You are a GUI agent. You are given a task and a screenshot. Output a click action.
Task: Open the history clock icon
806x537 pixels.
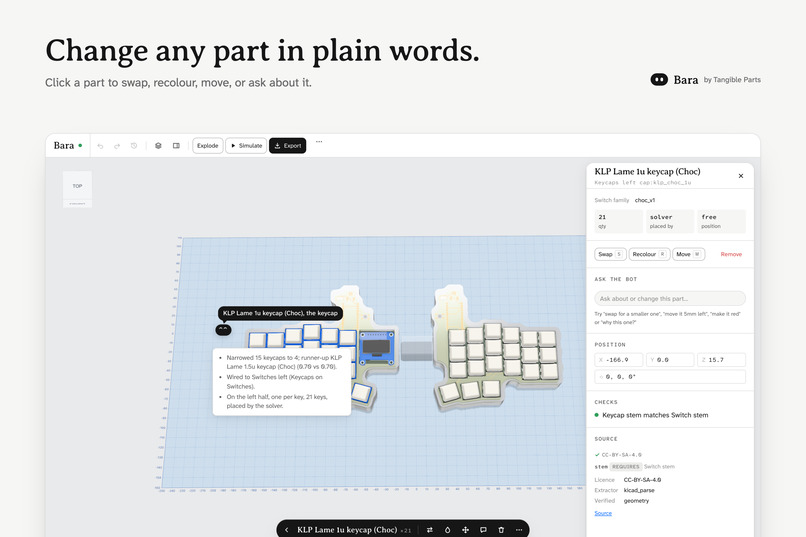coord(134,146)
